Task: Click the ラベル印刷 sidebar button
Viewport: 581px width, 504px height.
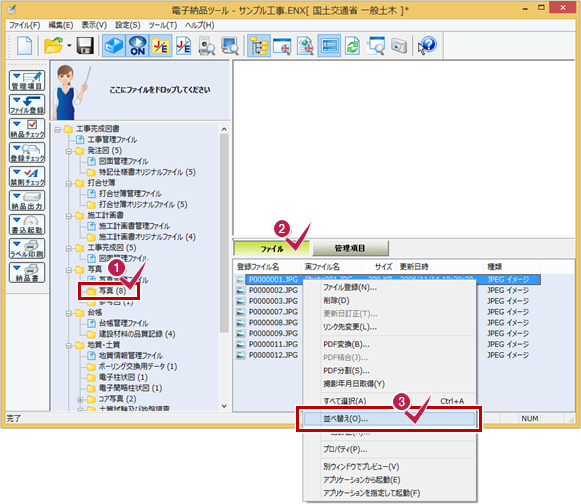Action: point(27,249)
